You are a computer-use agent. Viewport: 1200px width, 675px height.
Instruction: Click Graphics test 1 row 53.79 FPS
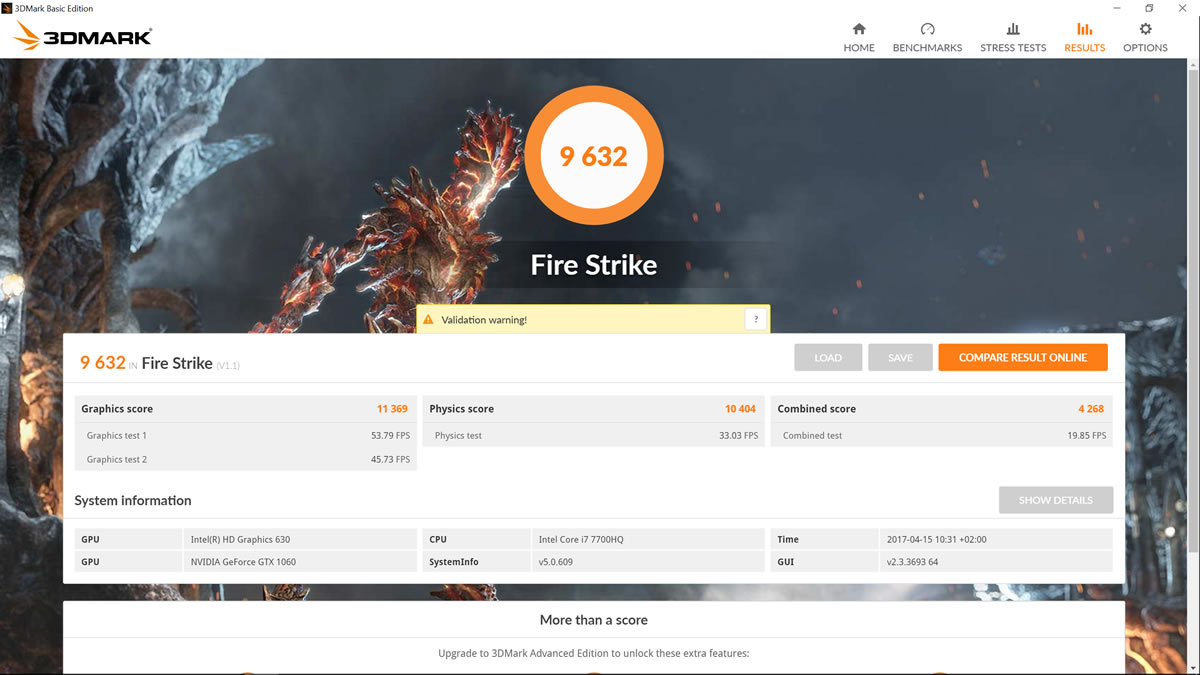(246, 435)
